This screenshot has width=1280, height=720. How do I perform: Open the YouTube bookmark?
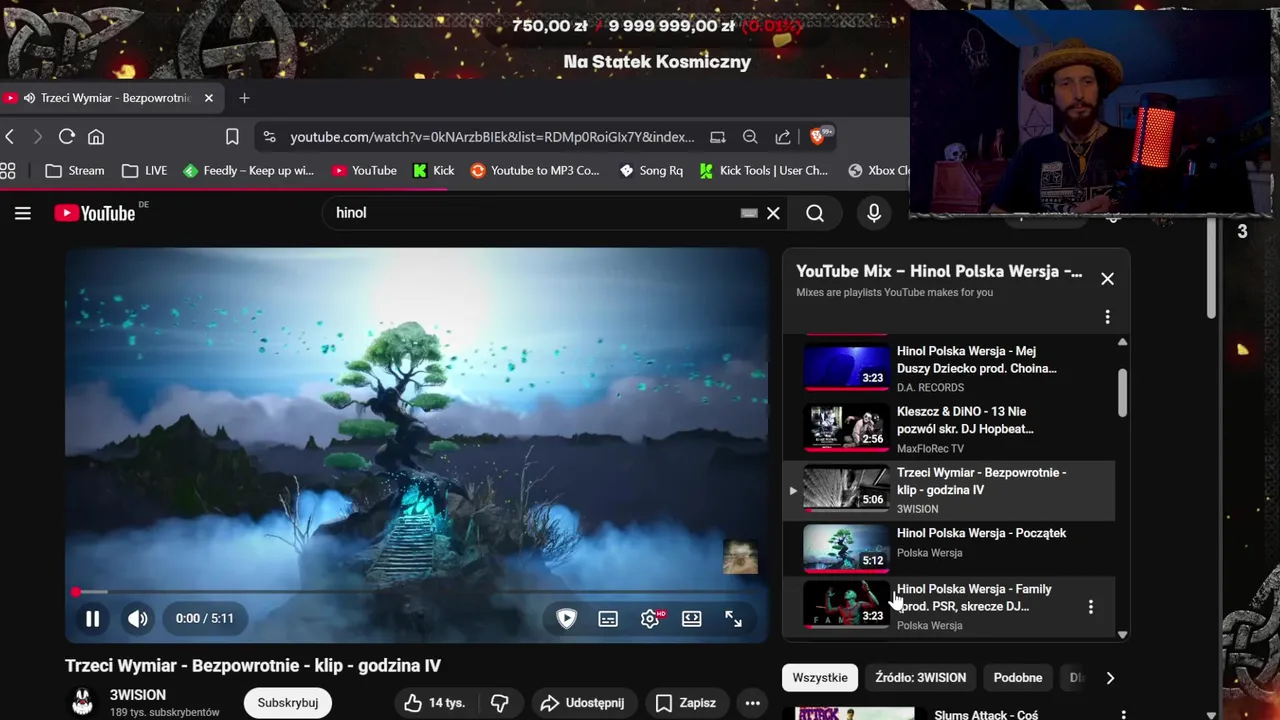pos(365,171)
